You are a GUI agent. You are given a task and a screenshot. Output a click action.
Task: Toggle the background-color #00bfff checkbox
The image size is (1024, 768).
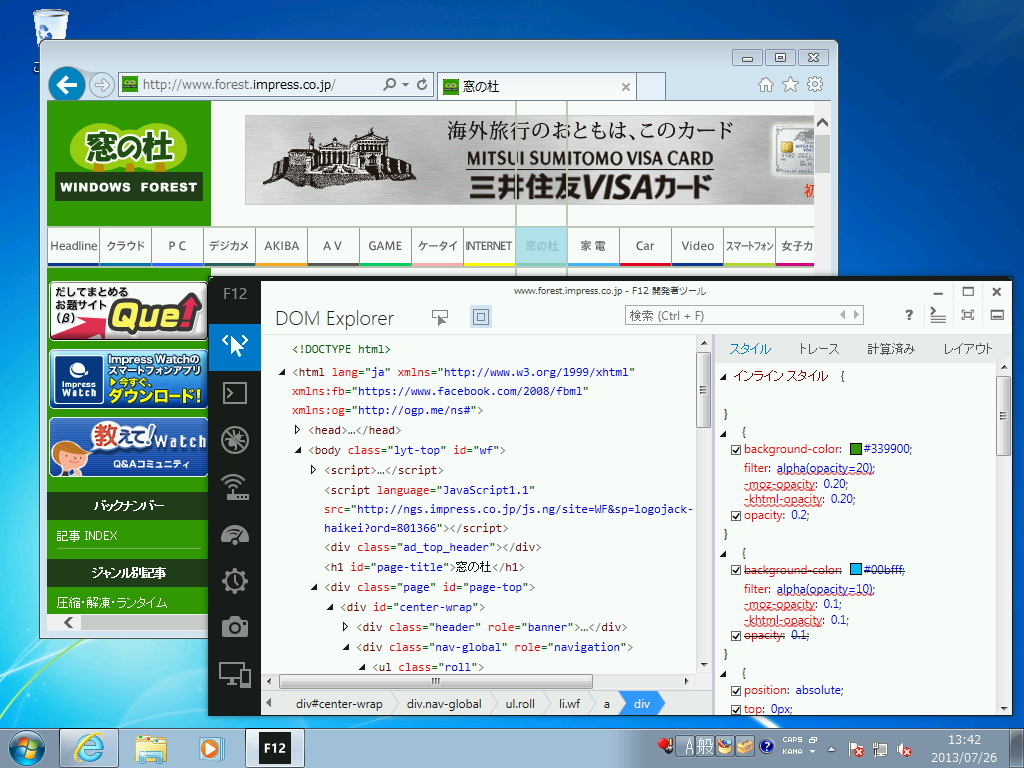[736, 570]
